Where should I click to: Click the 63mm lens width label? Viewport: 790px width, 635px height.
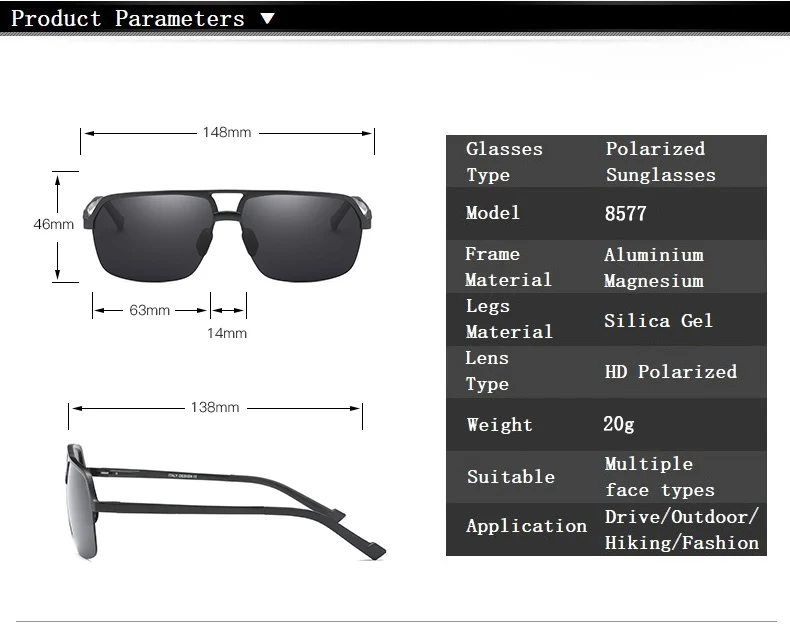click(x=149, y=310)
